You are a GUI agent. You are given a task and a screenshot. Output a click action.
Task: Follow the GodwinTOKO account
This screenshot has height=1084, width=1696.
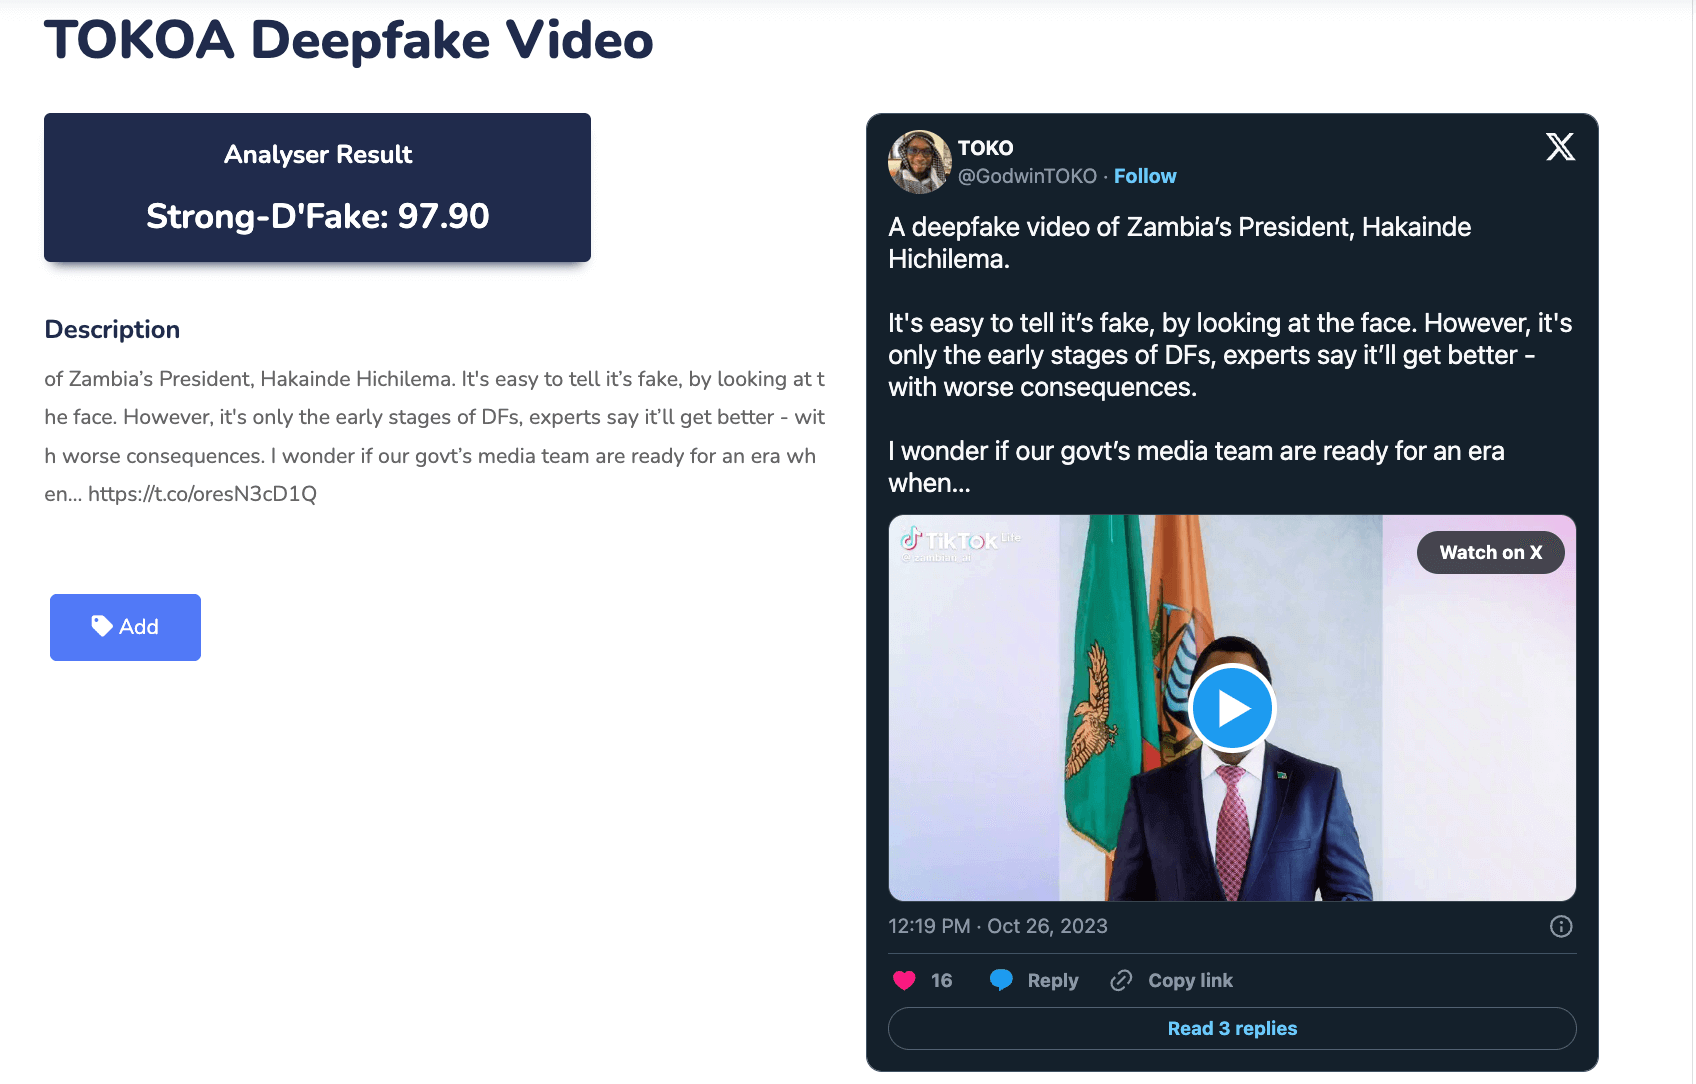pos(1145,176)
